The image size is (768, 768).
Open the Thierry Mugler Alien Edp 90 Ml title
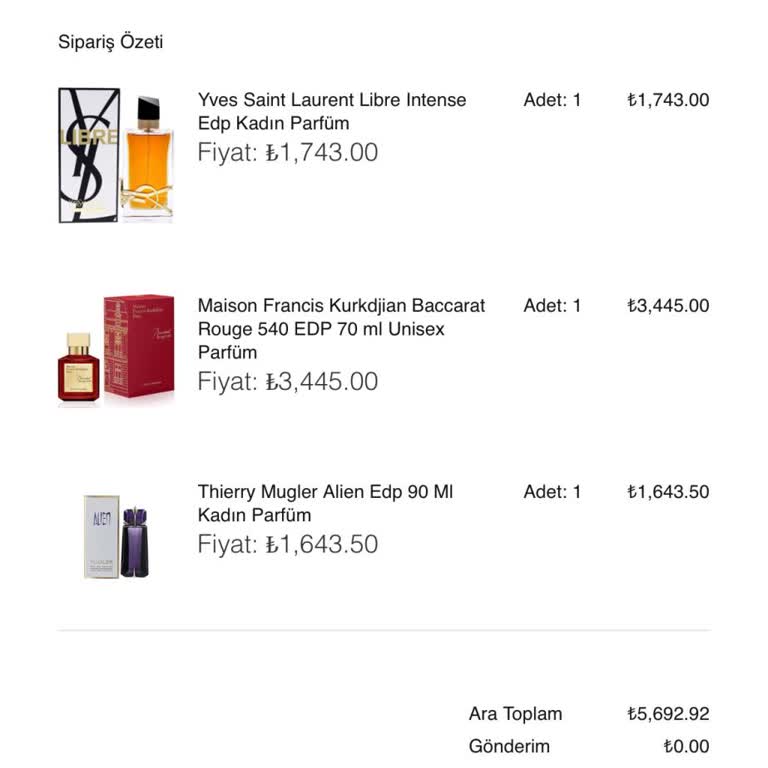pos(325,503)
